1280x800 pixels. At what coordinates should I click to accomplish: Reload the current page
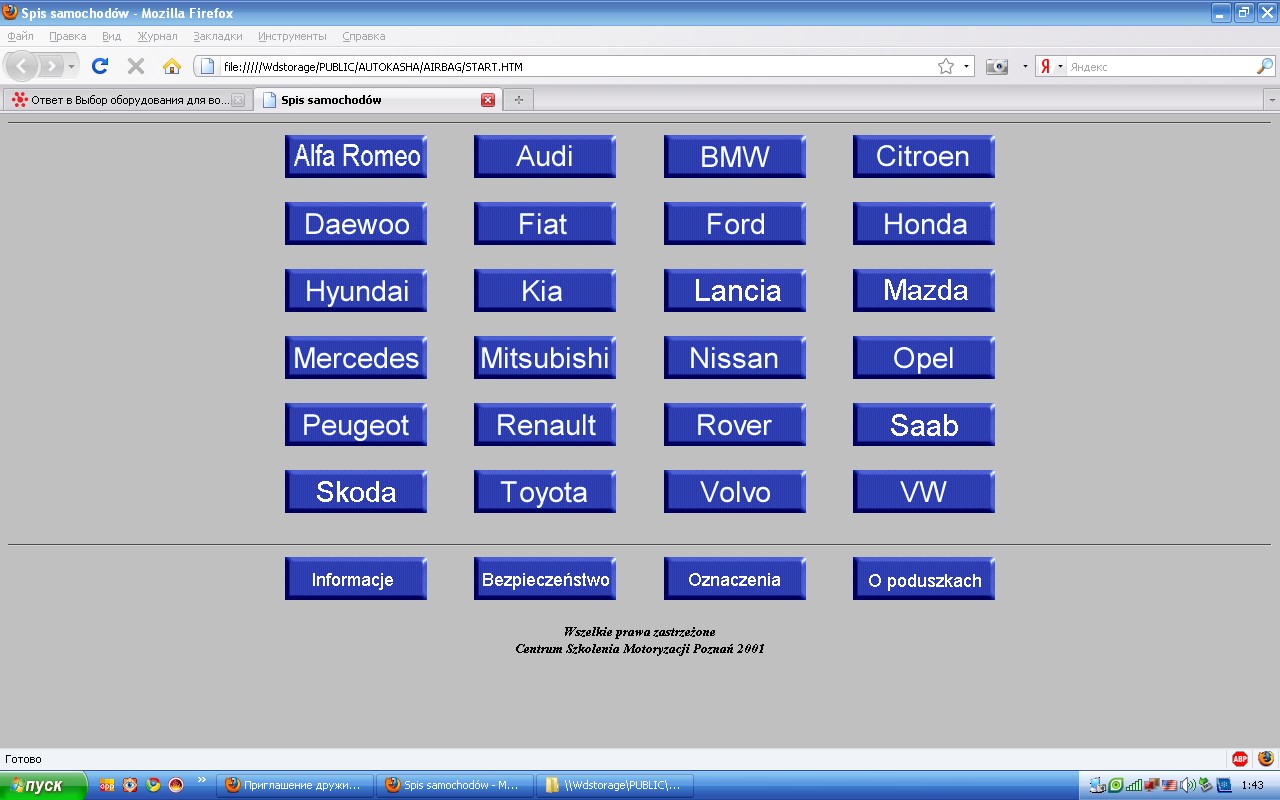100,66
